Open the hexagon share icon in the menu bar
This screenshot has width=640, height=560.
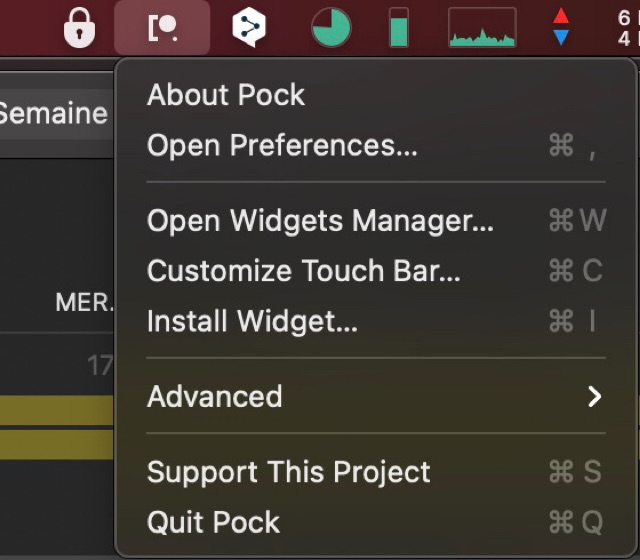coord(248,28)
